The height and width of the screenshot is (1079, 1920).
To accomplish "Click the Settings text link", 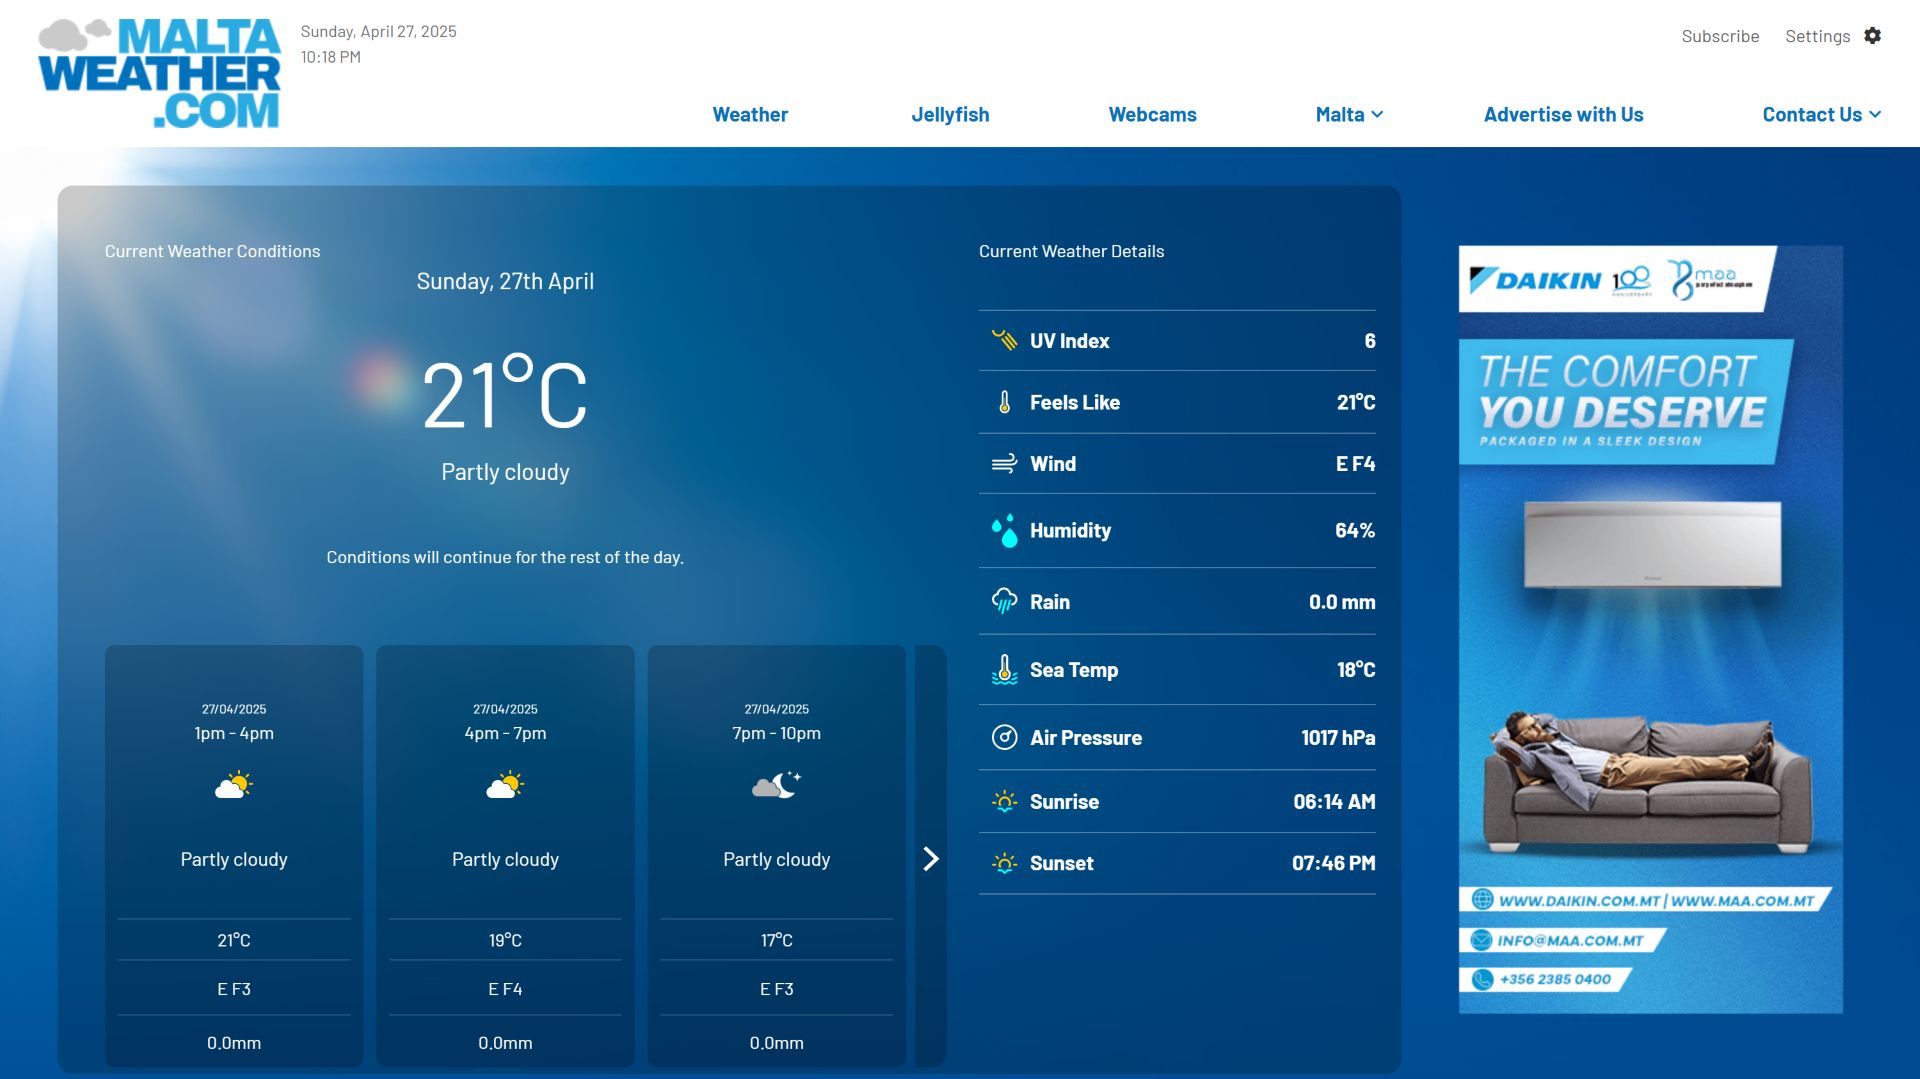I will click(1817, 36).
